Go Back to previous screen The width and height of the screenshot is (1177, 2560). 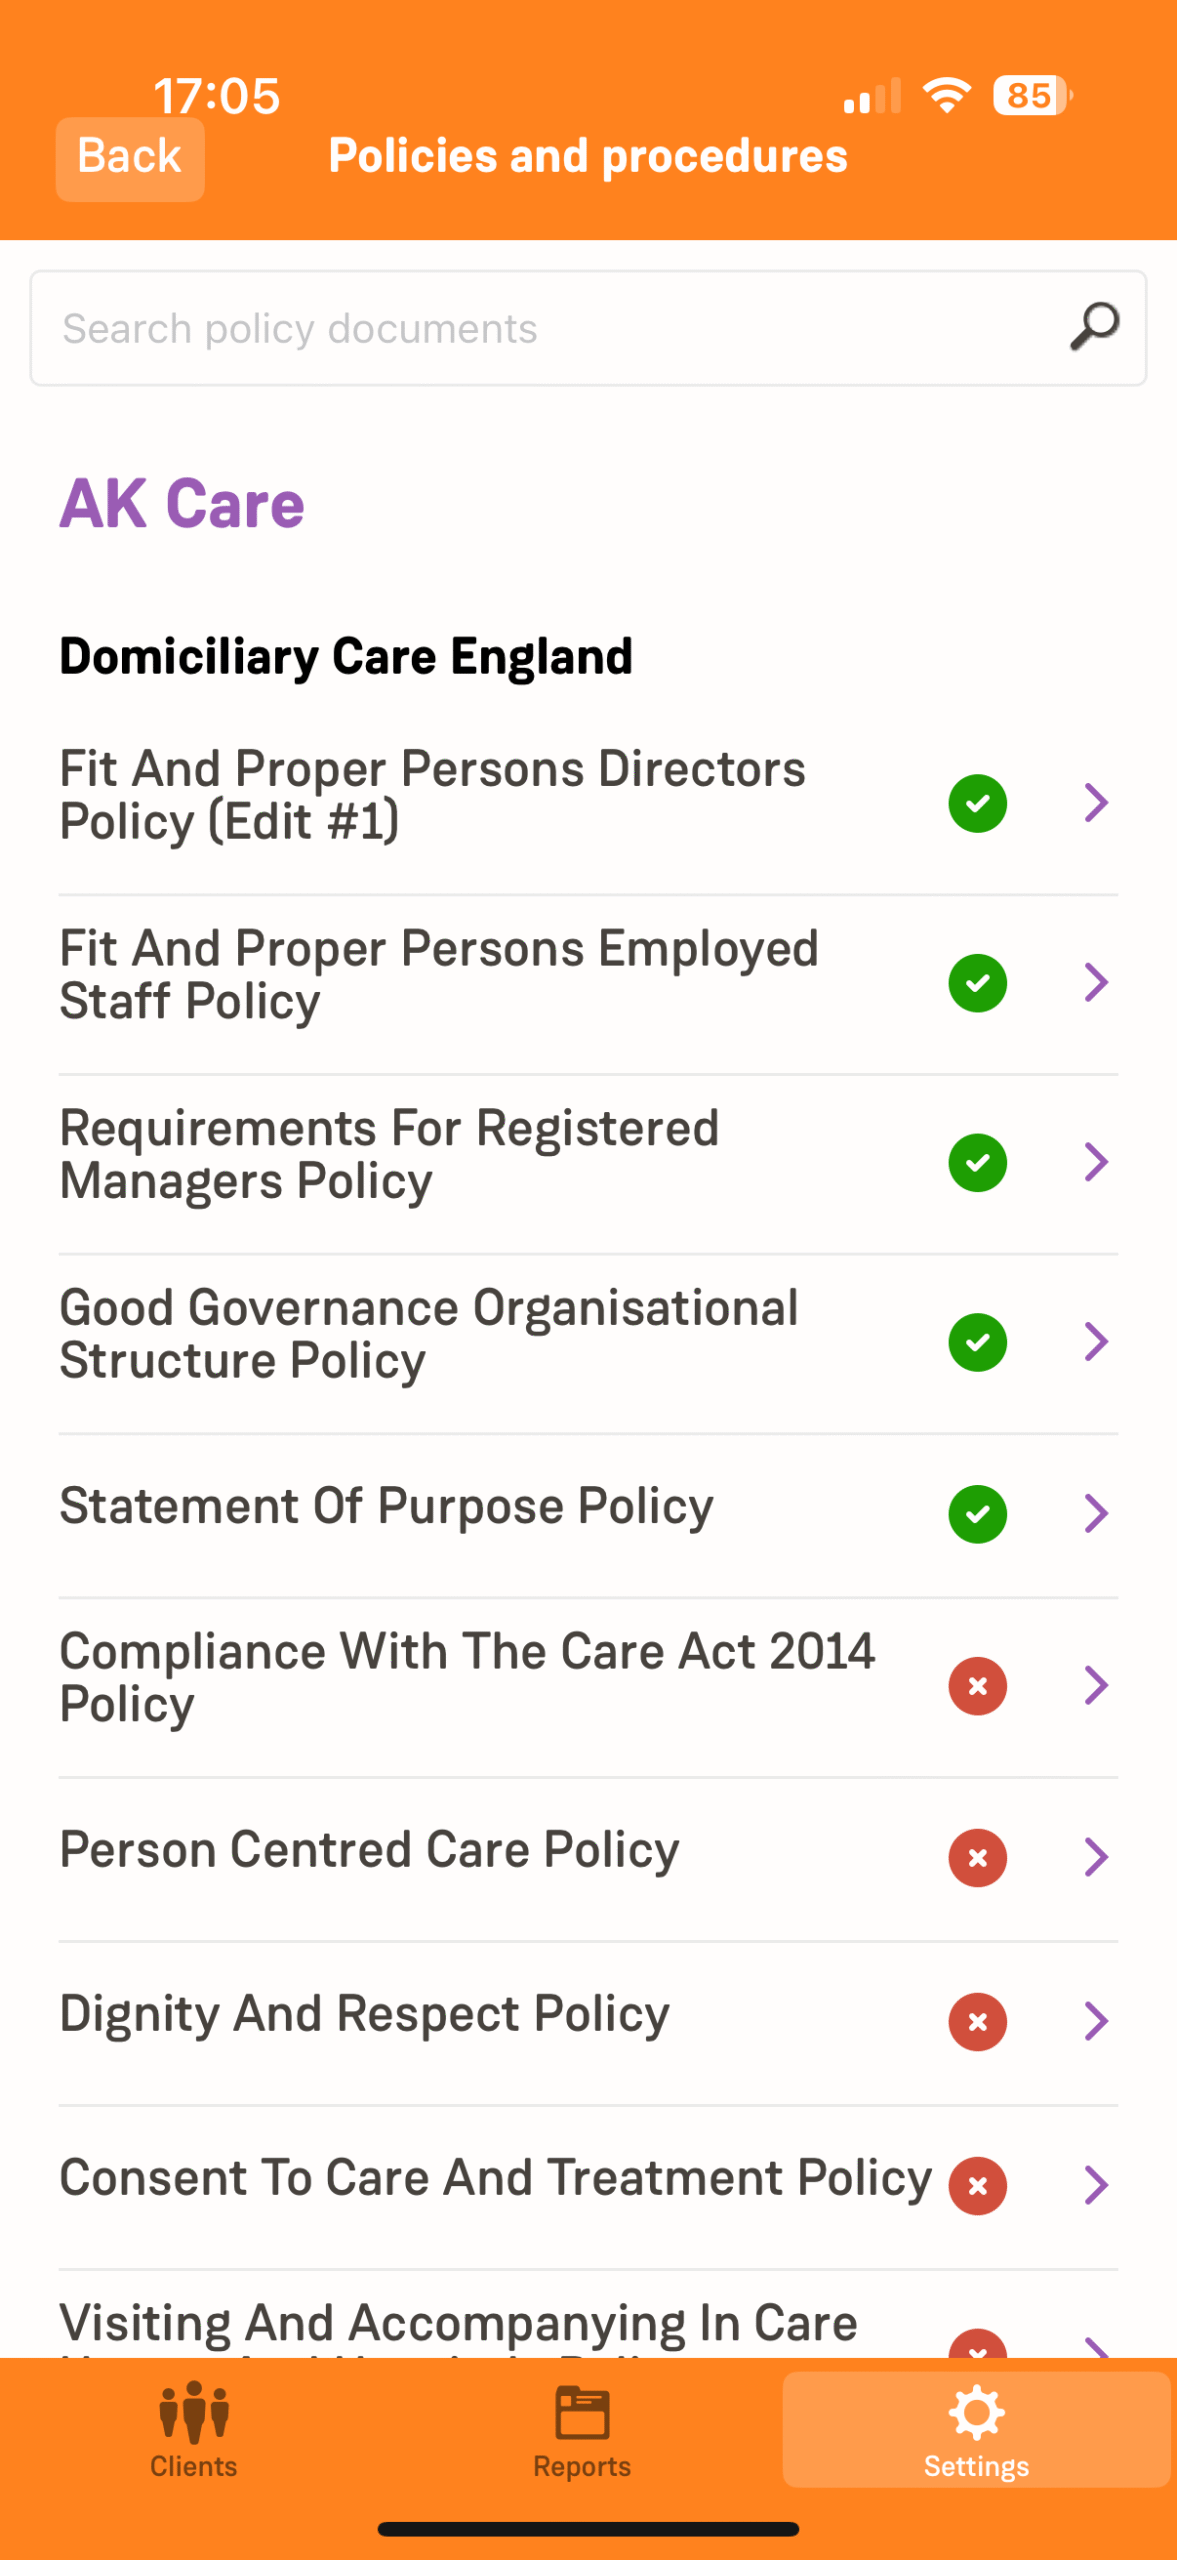click(x=130, y=158)
